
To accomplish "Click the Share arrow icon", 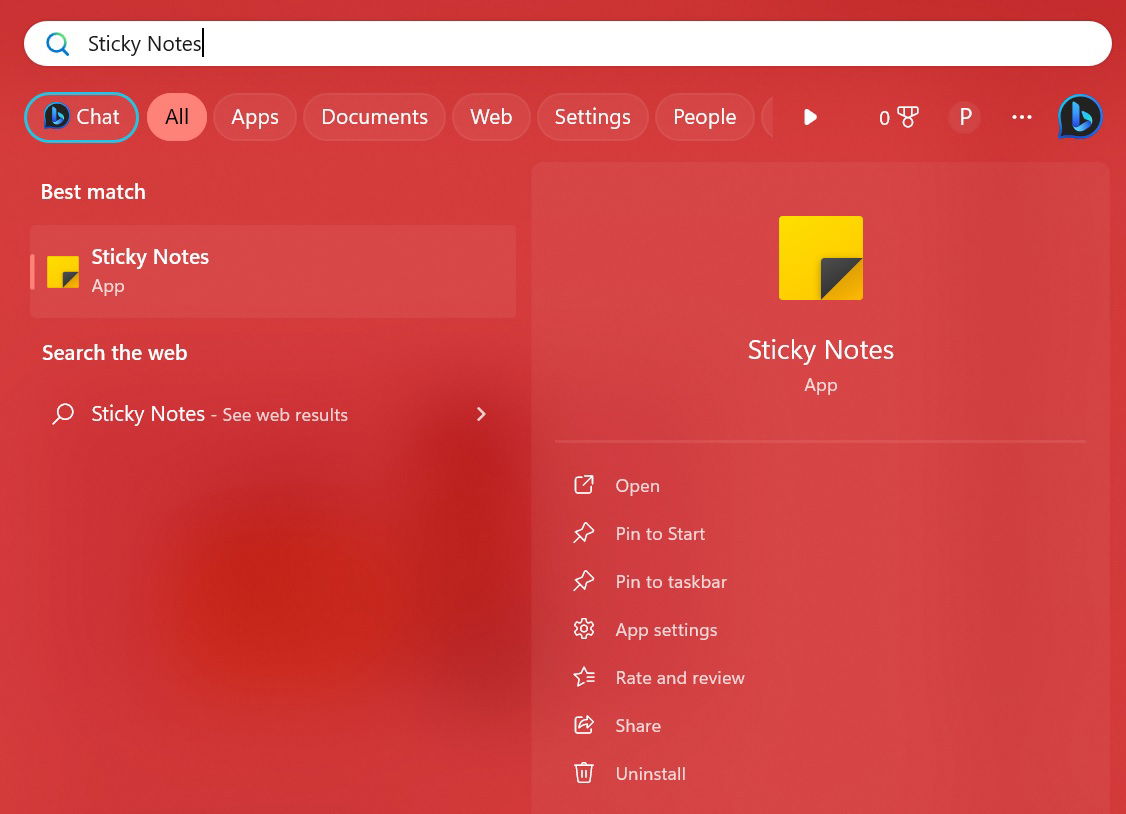I will (584, 726).
